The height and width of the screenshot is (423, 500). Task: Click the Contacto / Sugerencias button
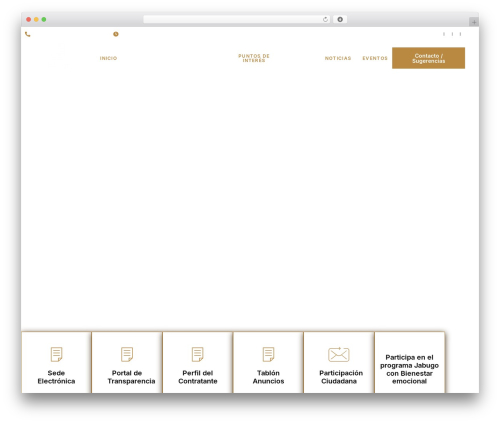tap(428, 58)
